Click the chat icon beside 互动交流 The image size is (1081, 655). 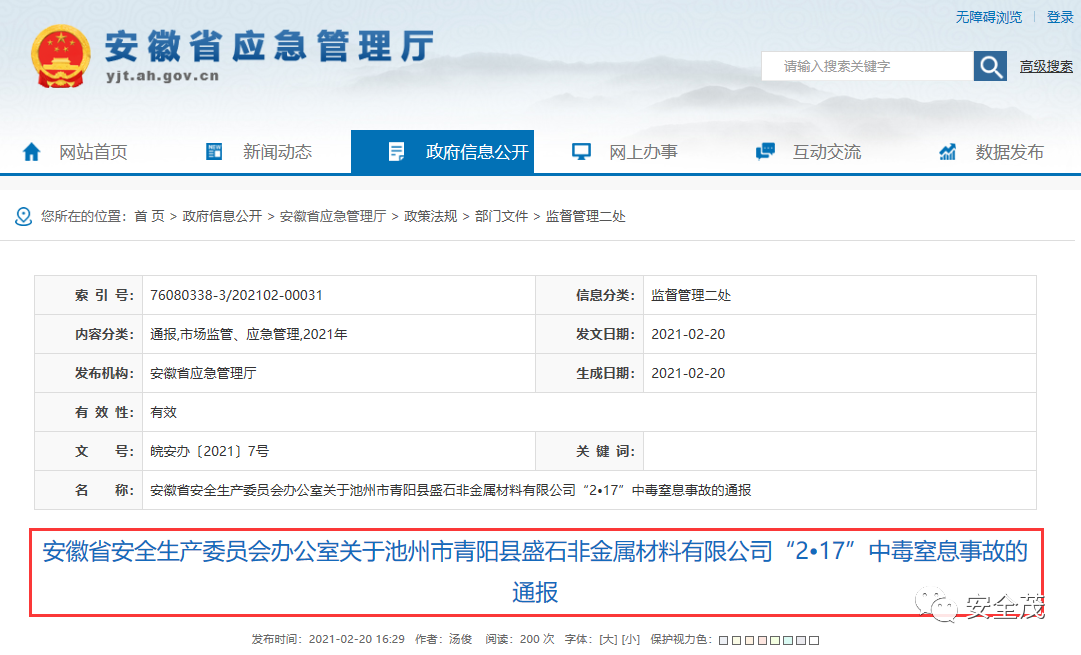click(x=765, y=152)
